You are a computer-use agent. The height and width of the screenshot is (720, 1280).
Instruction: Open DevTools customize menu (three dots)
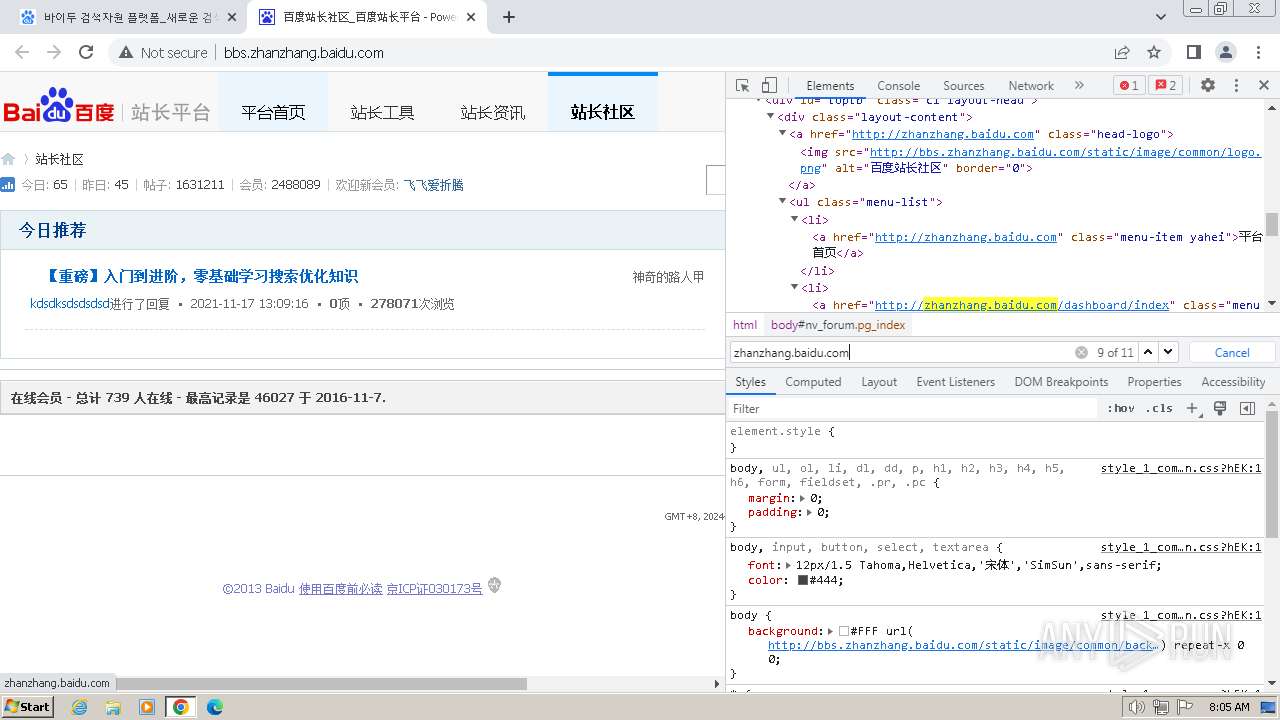pyautogui.click(x=1236, y=86)
